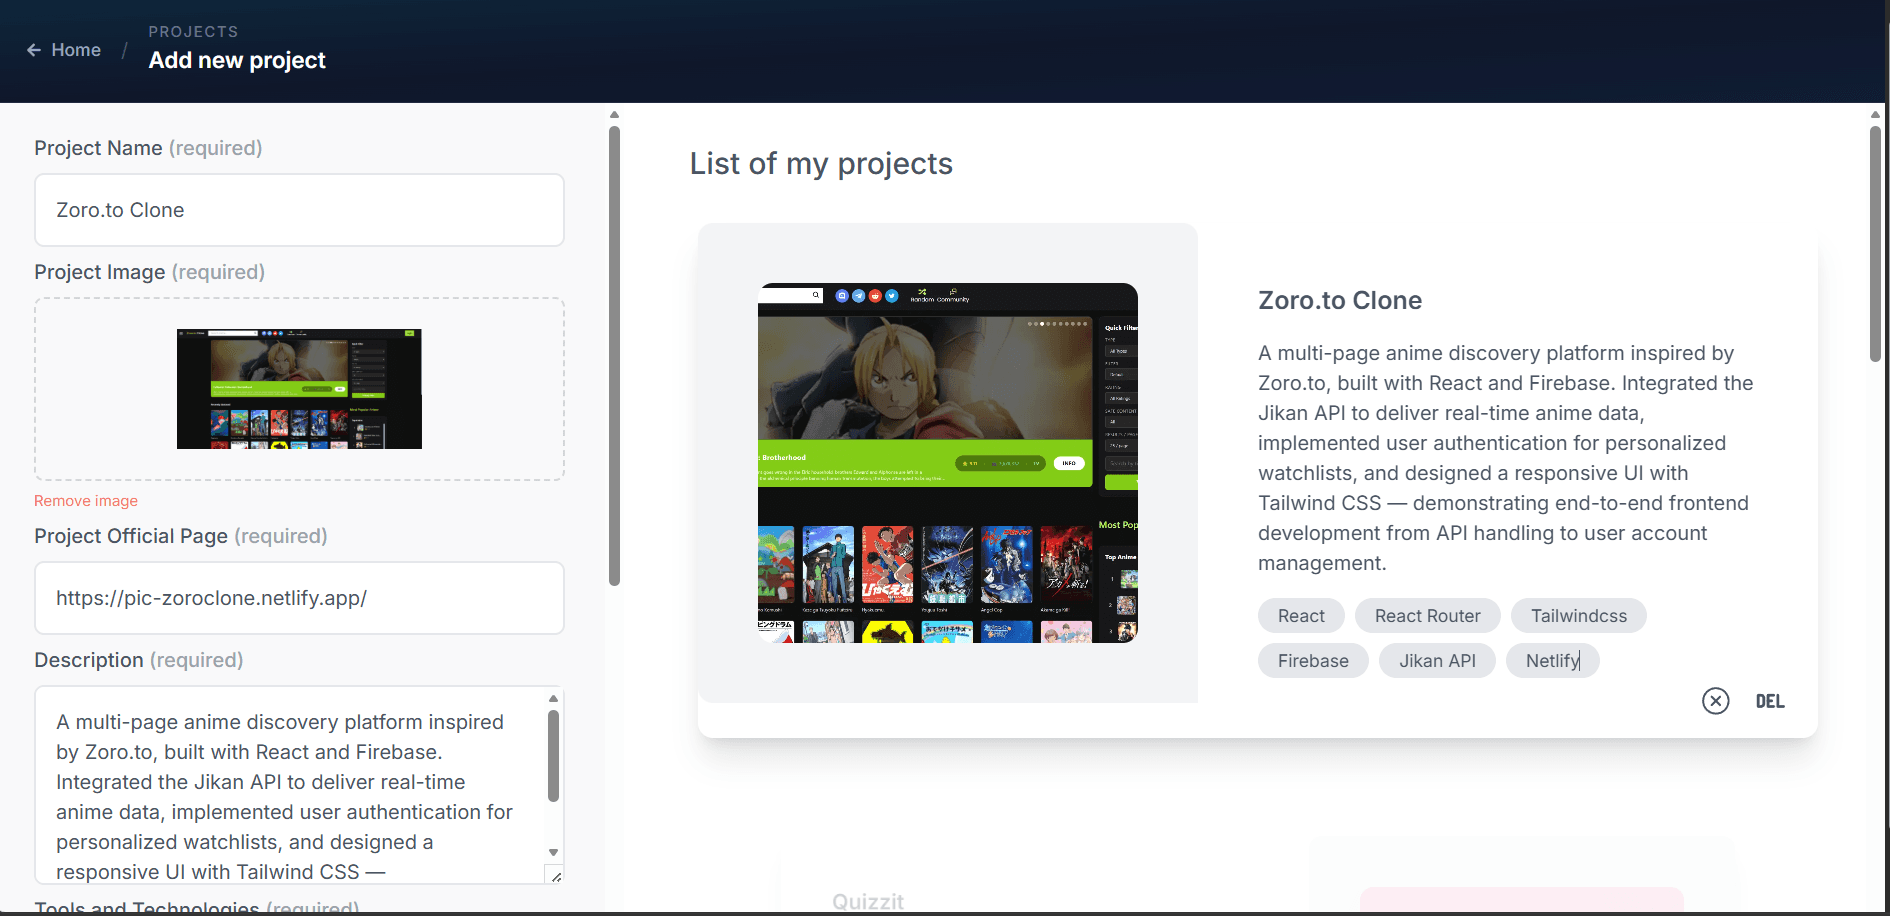1890x916 pixels.
Task: Click the Zoro.to Clone project screenshot
Action: [x=948, y=463]
